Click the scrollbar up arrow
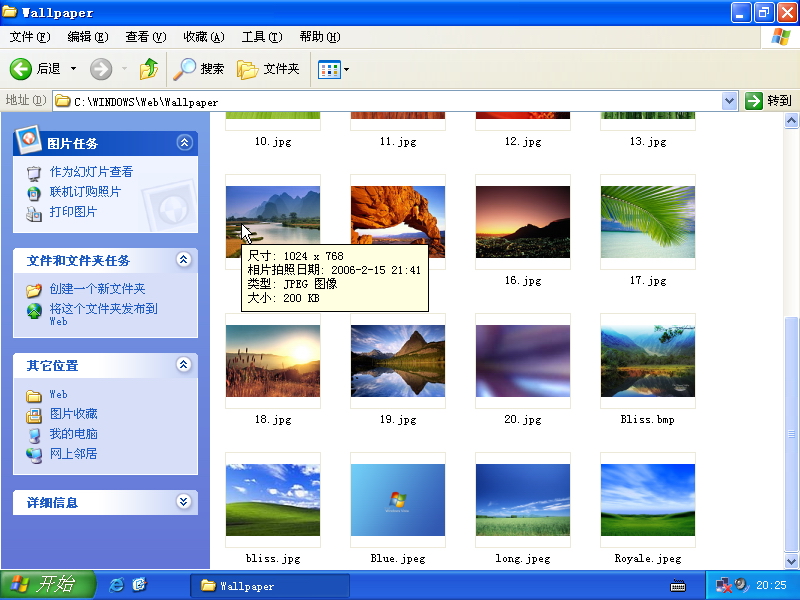Screen dimensions: 800x600 (x=791, y=120)
